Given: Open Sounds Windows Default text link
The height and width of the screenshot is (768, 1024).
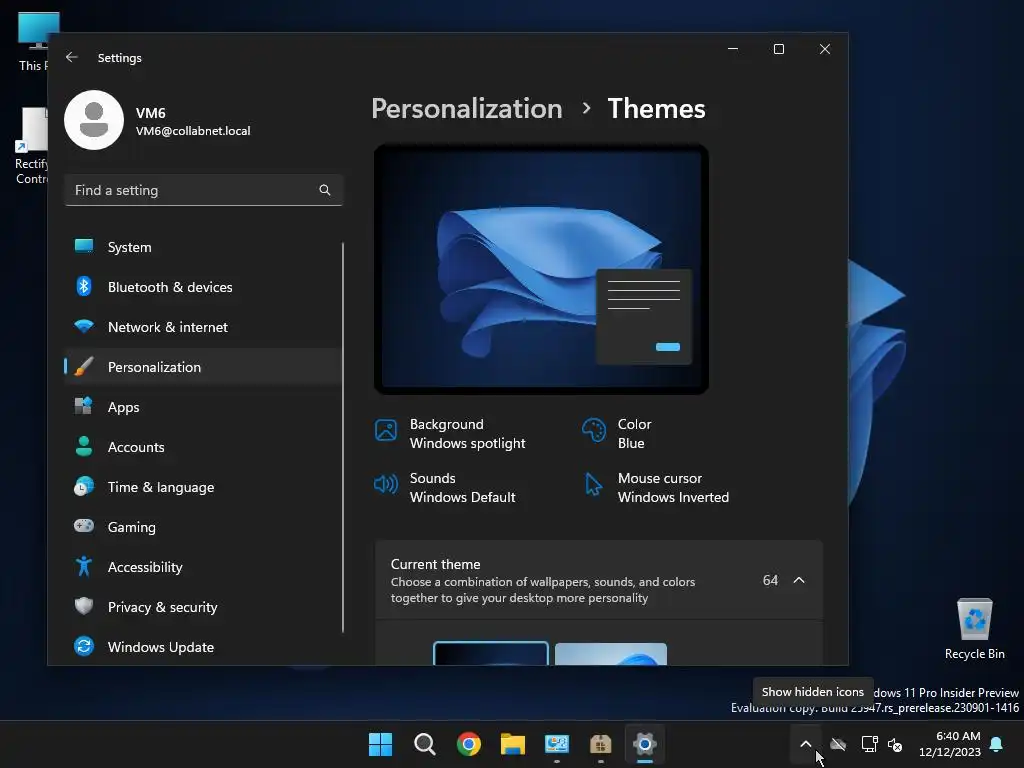Looking at the screenshot, I should 462,488.
